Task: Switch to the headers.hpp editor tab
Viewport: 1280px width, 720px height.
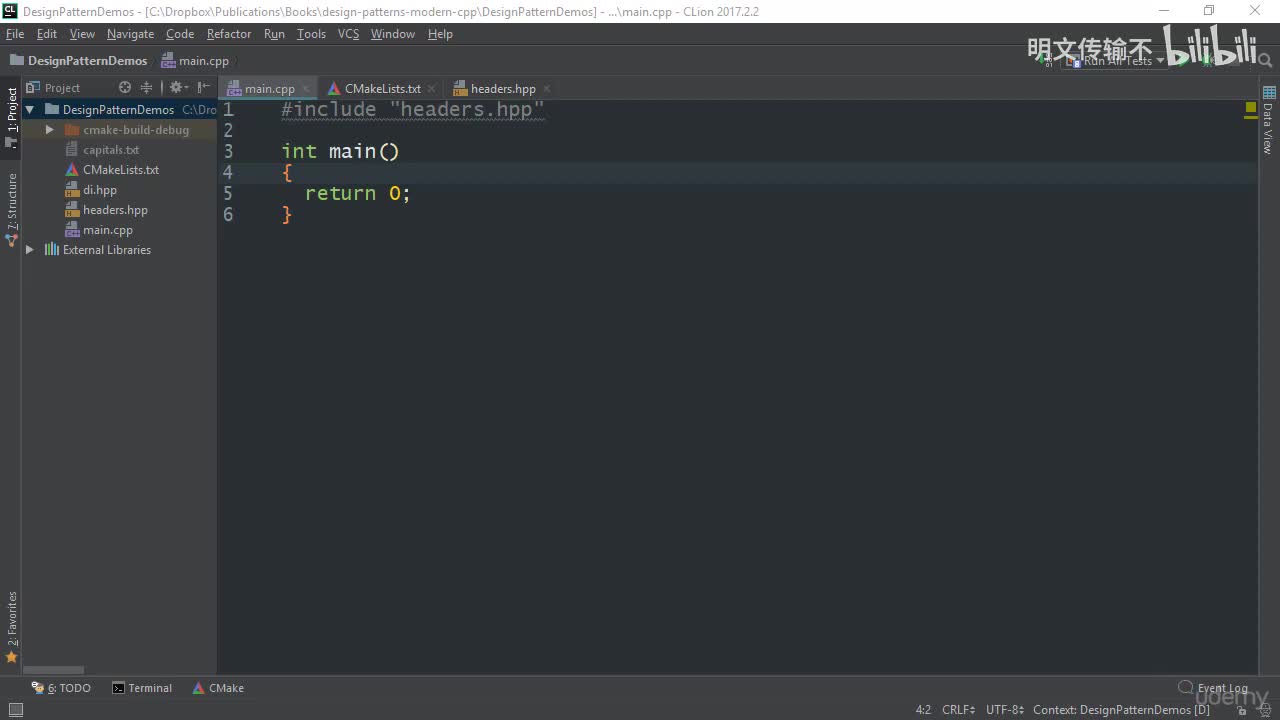Action: tap(502, 89)
